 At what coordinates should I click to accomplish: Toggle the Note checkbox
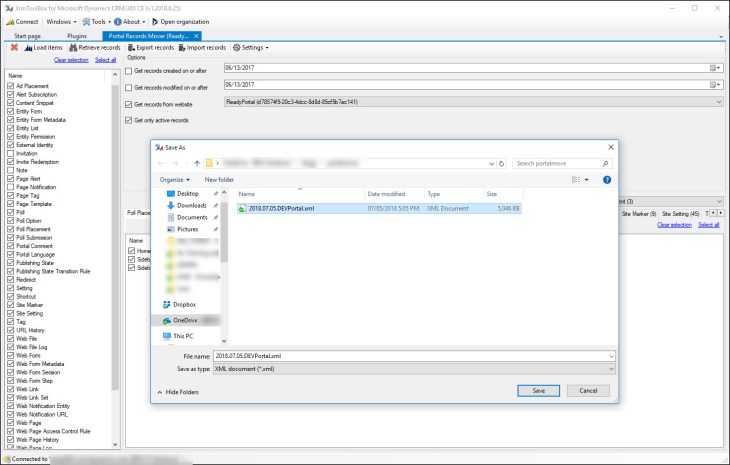click(x=11, y=170)
